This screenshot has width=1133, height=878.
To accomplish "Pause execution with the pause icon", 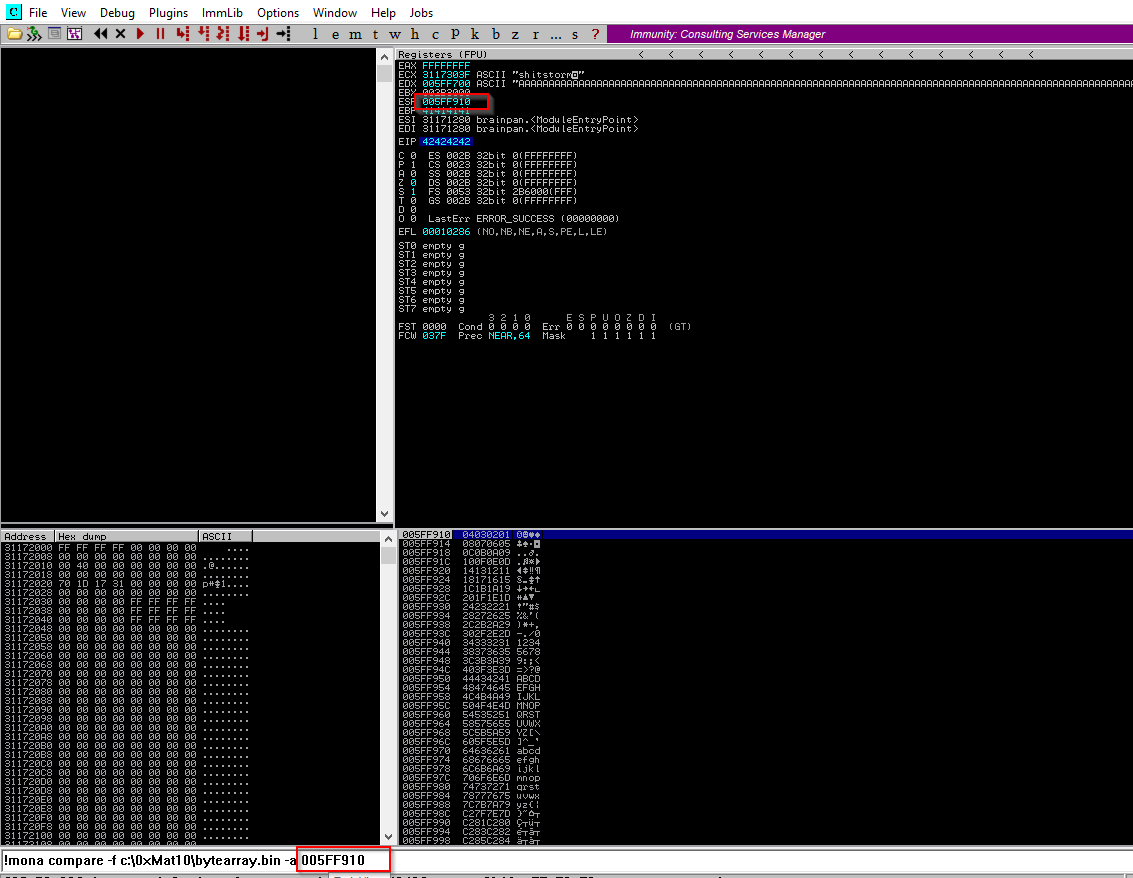I will pos(159,34).
